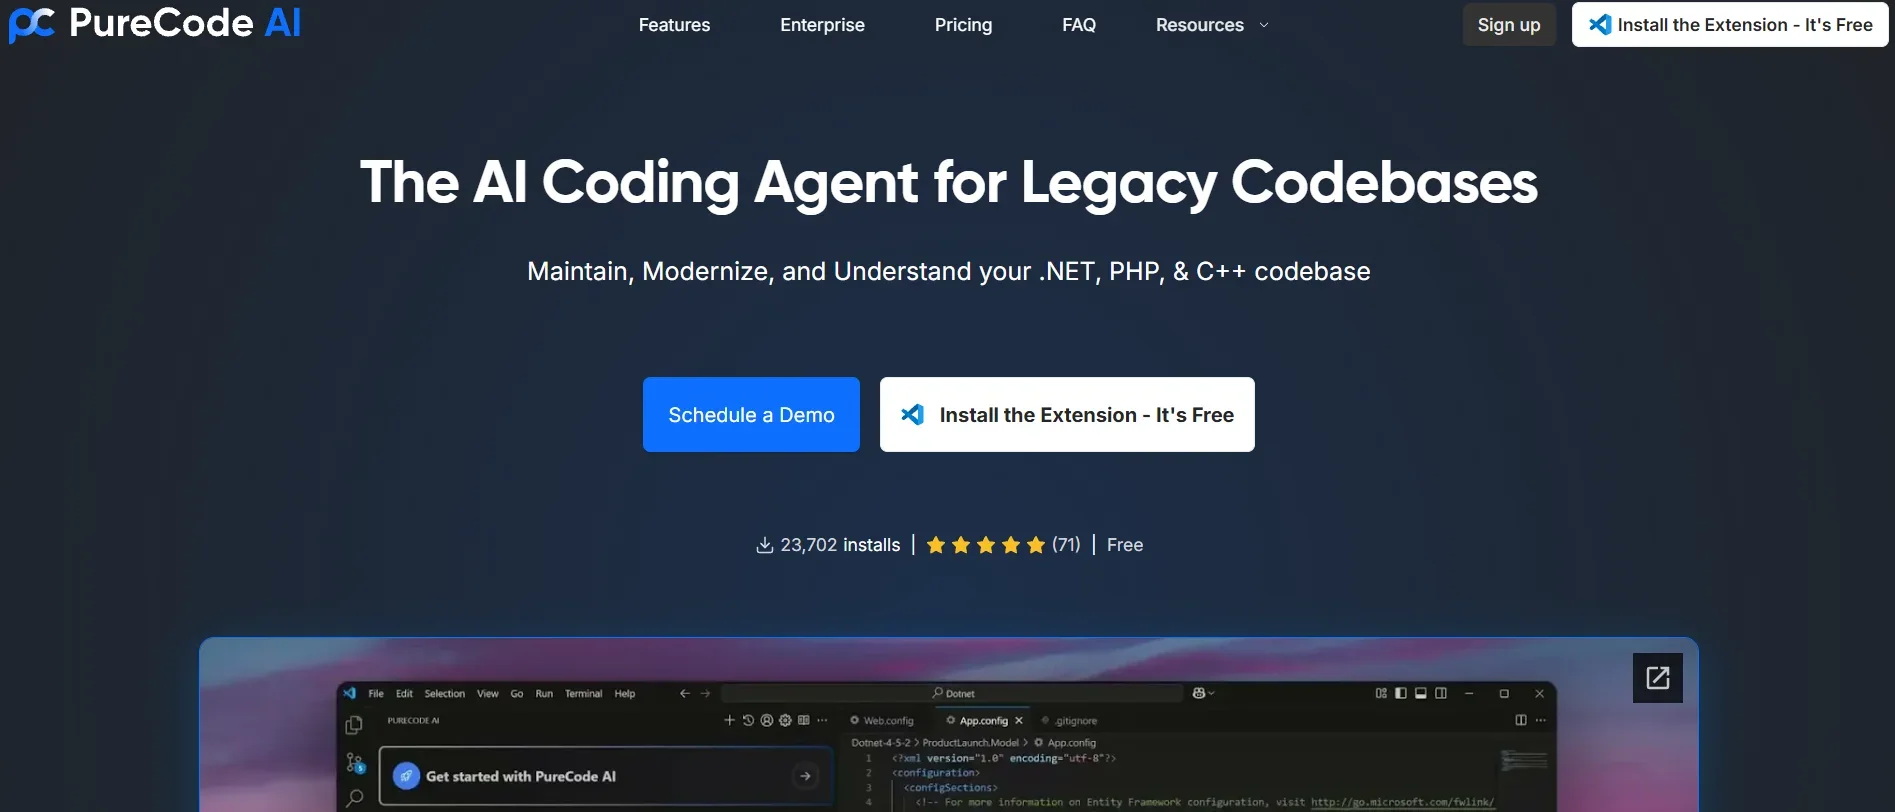1895x812 pixels.
Task: Expand the Resources dropdown in the navigation
Action: pyautogui.click(x=1211, y=25)
